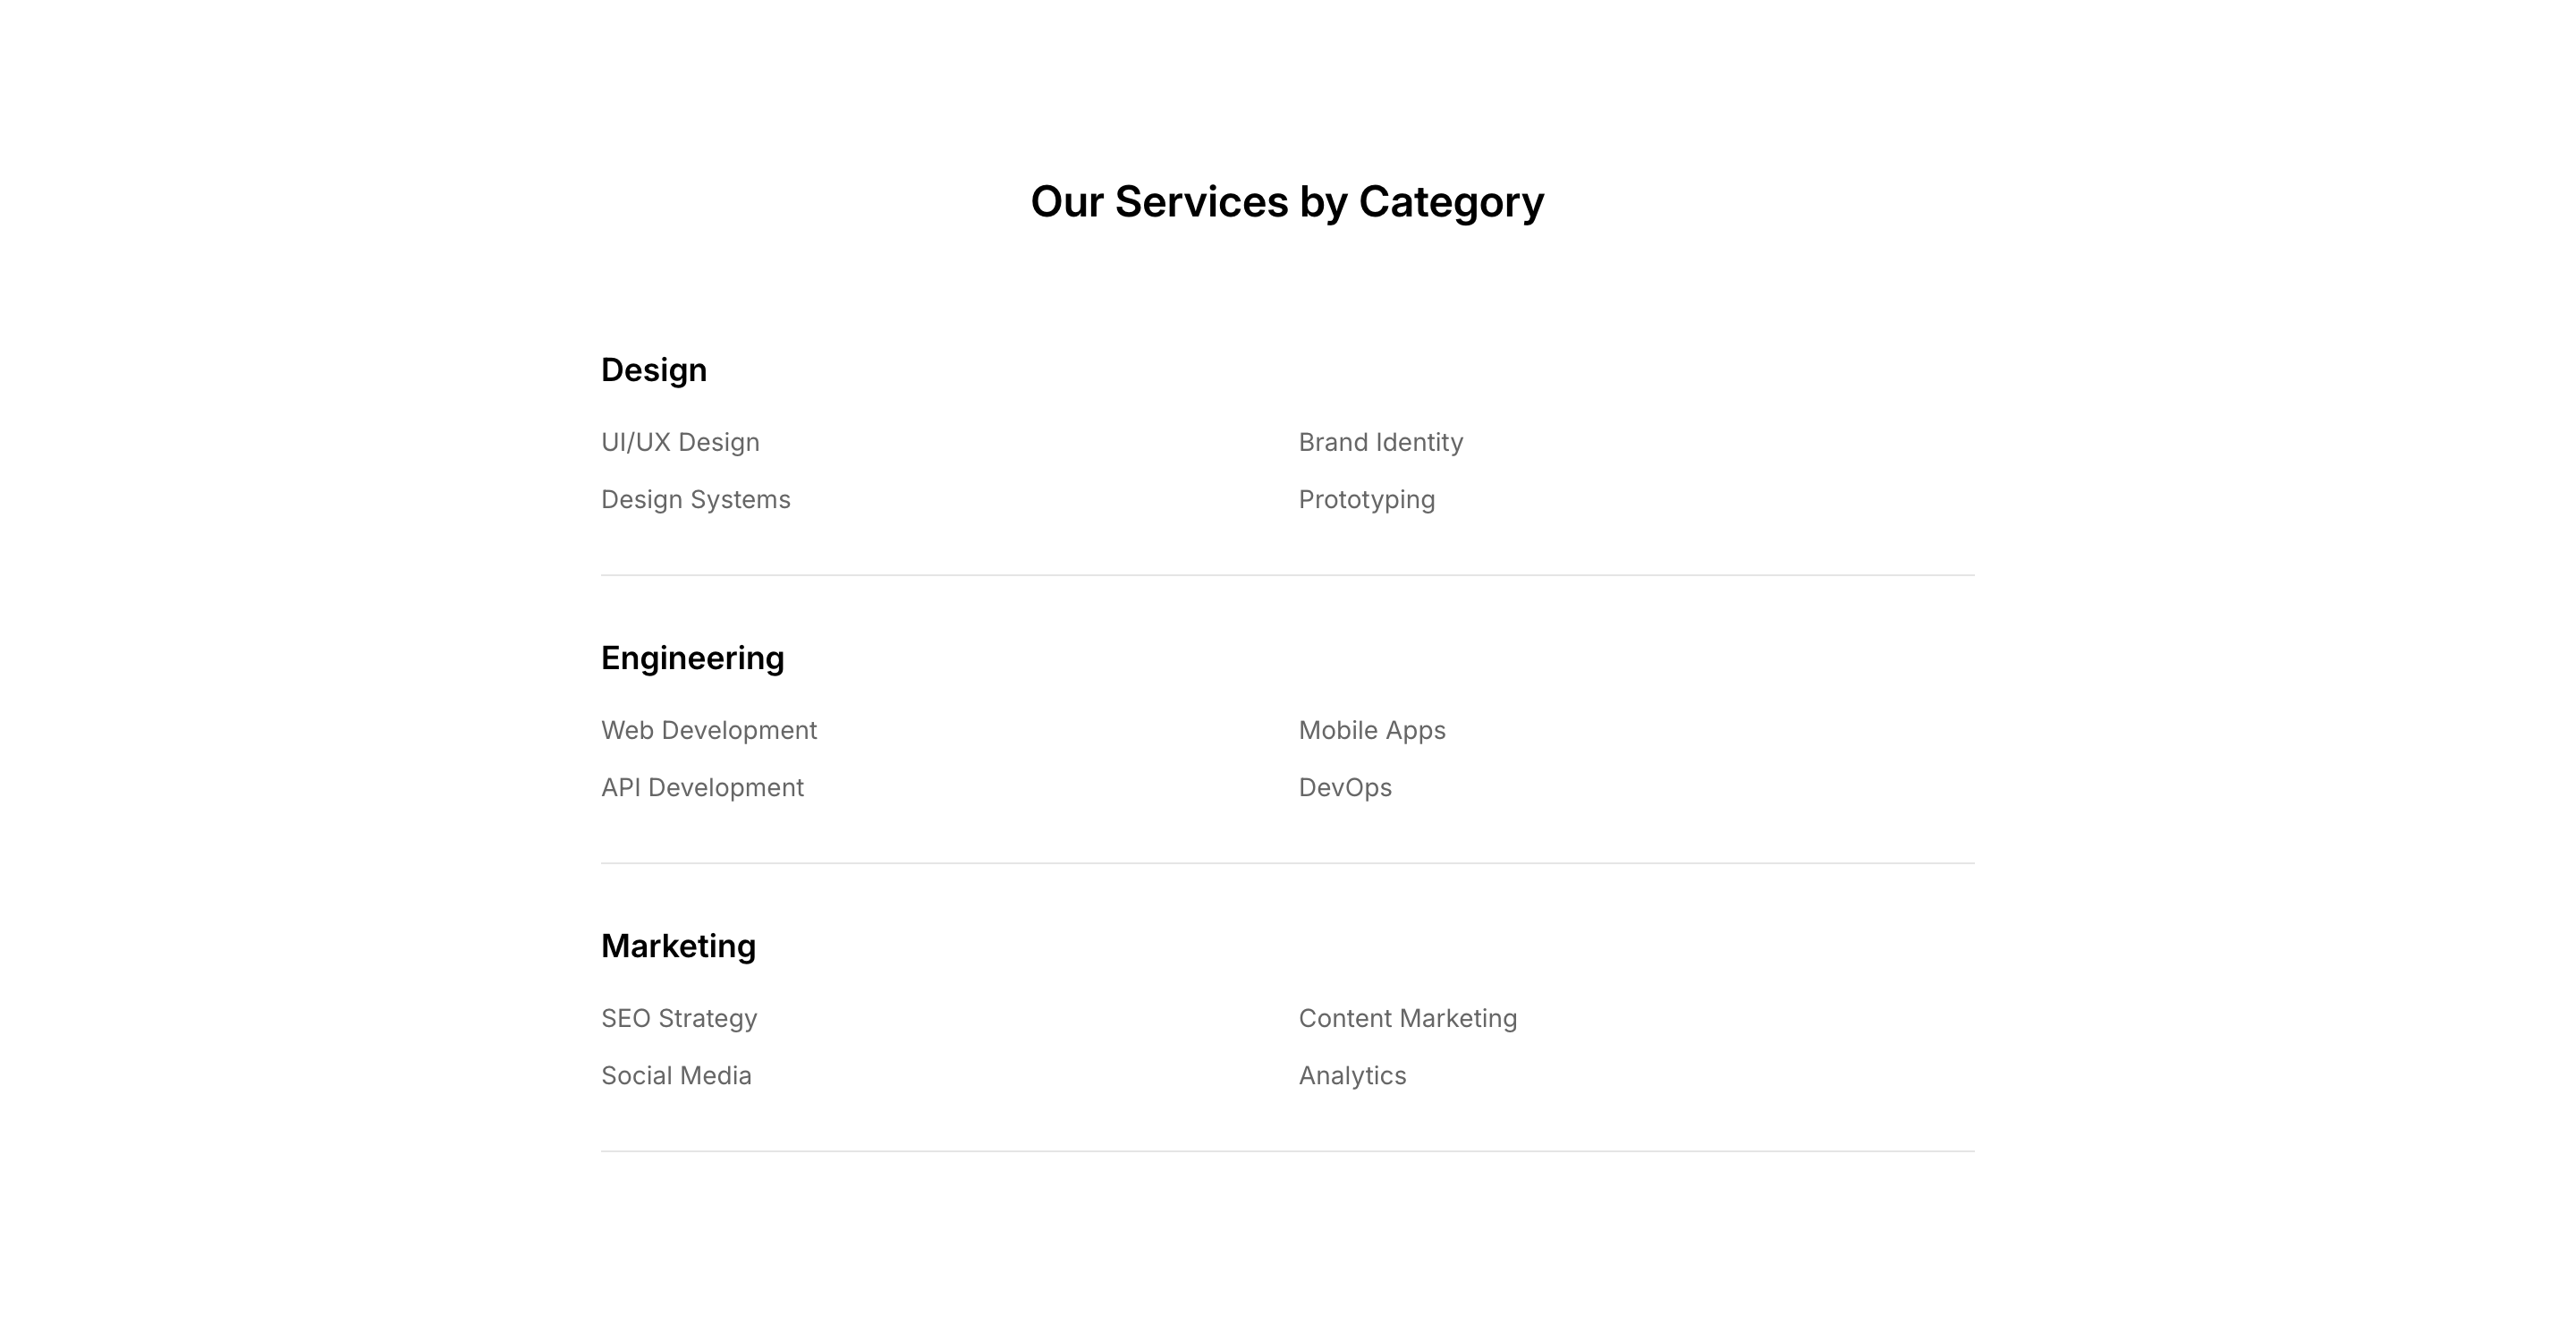
Task: Select Design Systems in Design category
Action: (695, 499)
